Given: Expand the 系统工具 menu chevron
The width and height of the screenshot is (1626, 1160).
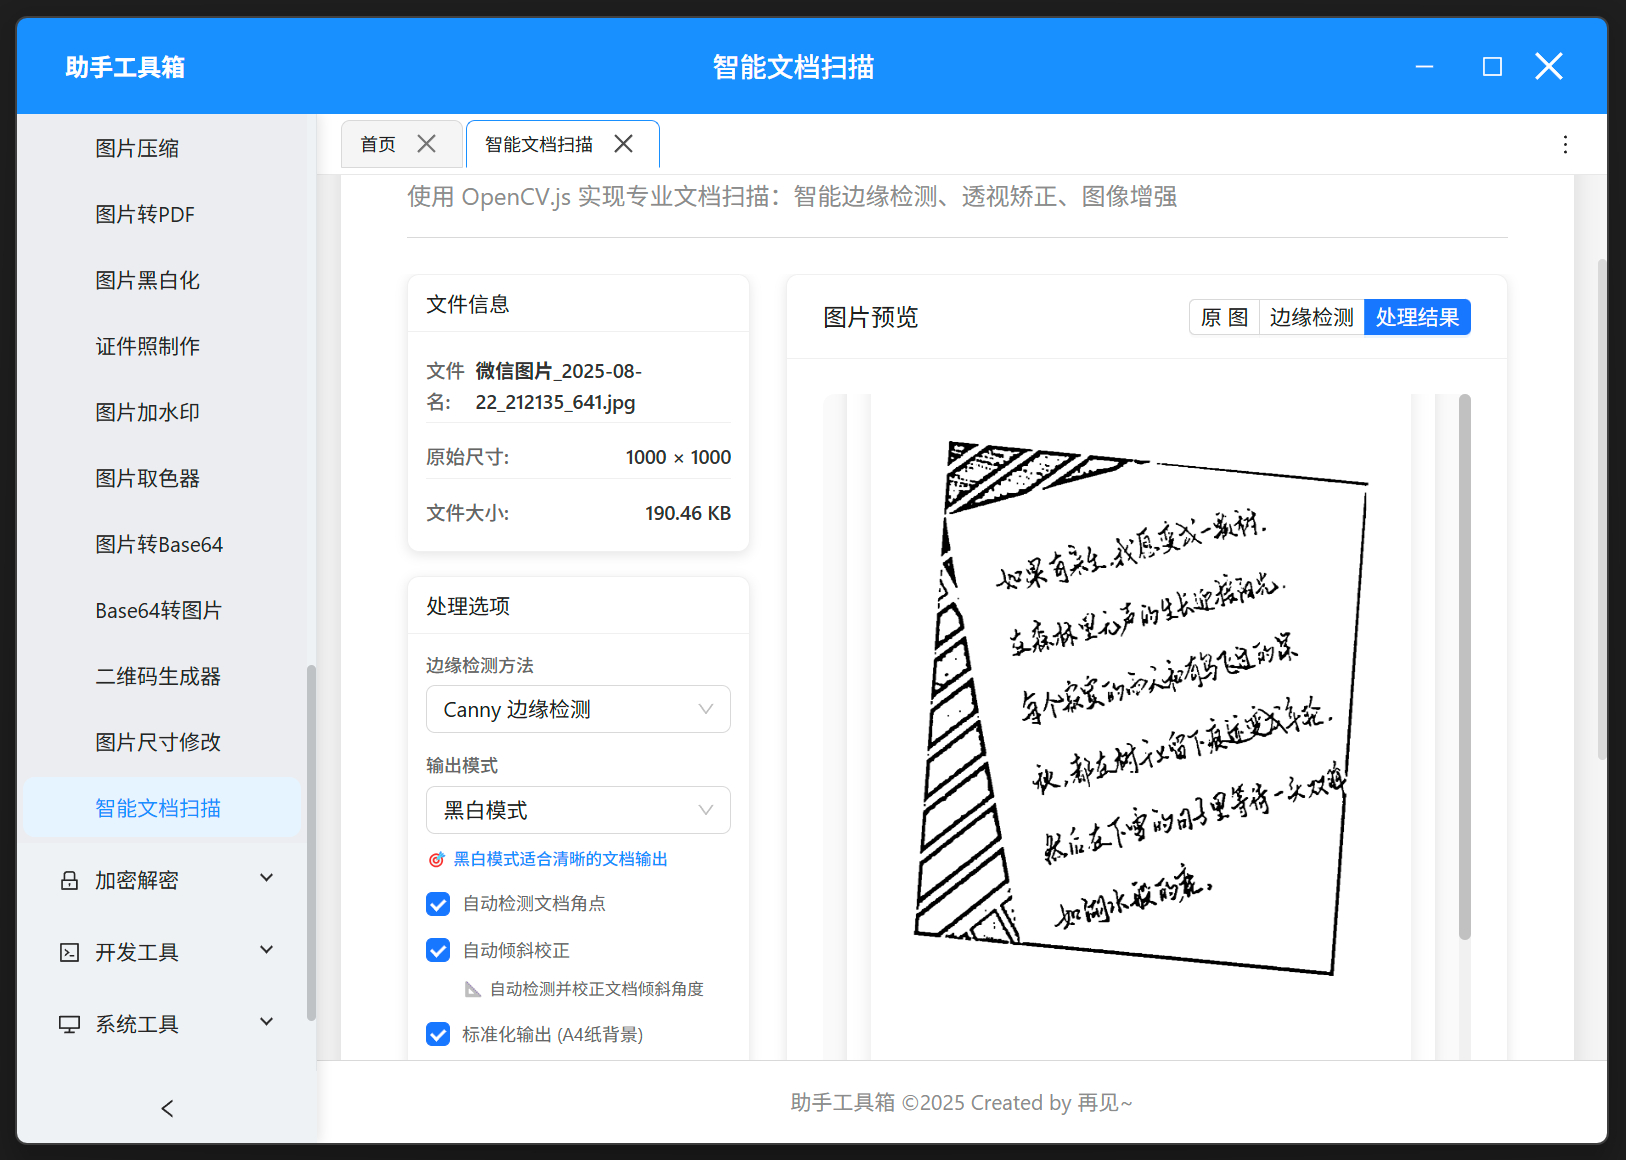Looking at the screenshot, I should (267, 1022).
